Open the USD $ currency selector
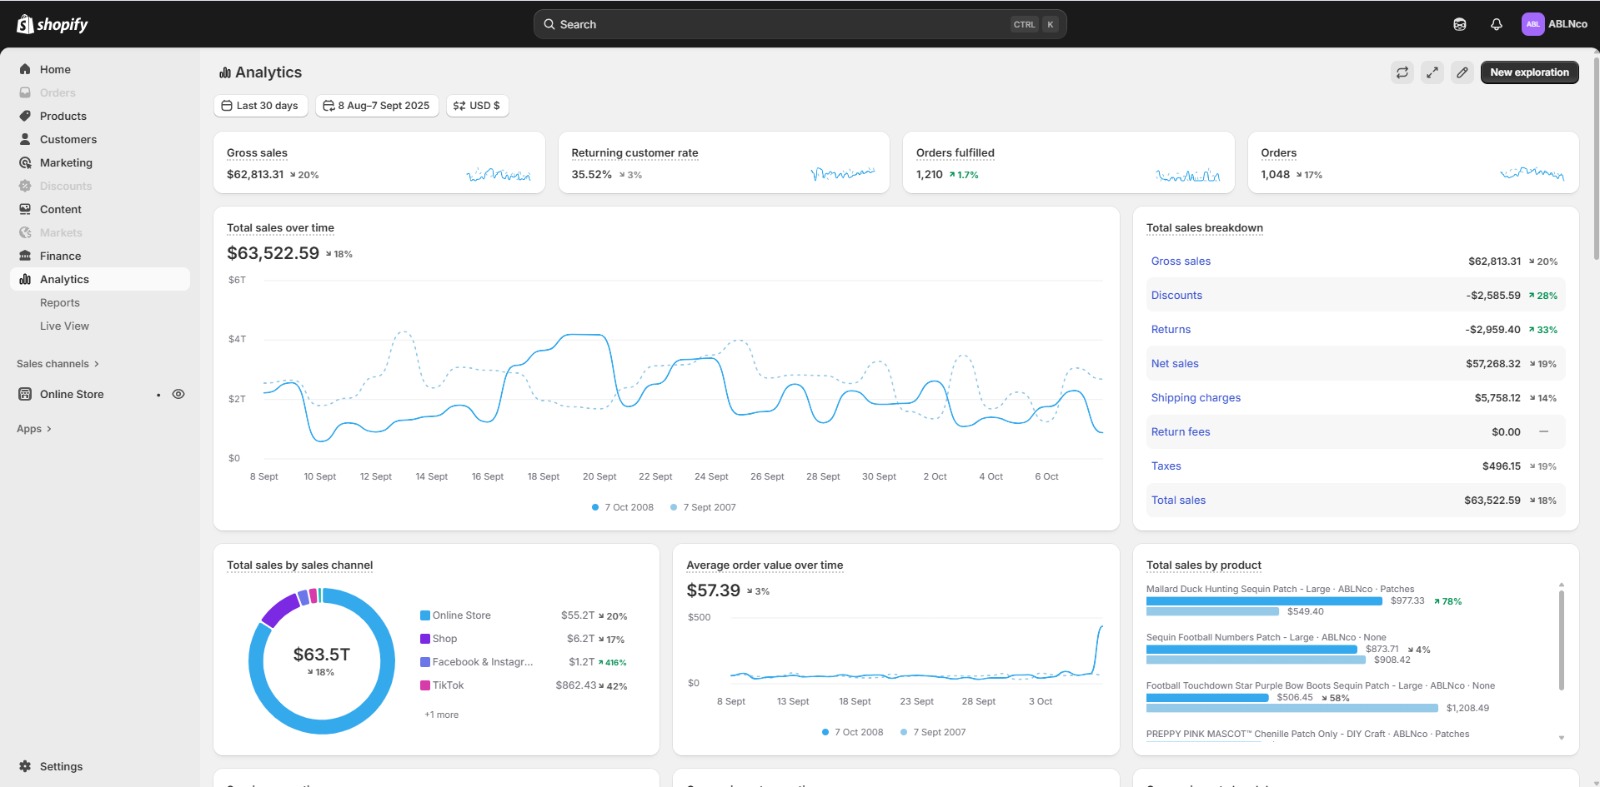The image size is (1600, 787). 477,105
